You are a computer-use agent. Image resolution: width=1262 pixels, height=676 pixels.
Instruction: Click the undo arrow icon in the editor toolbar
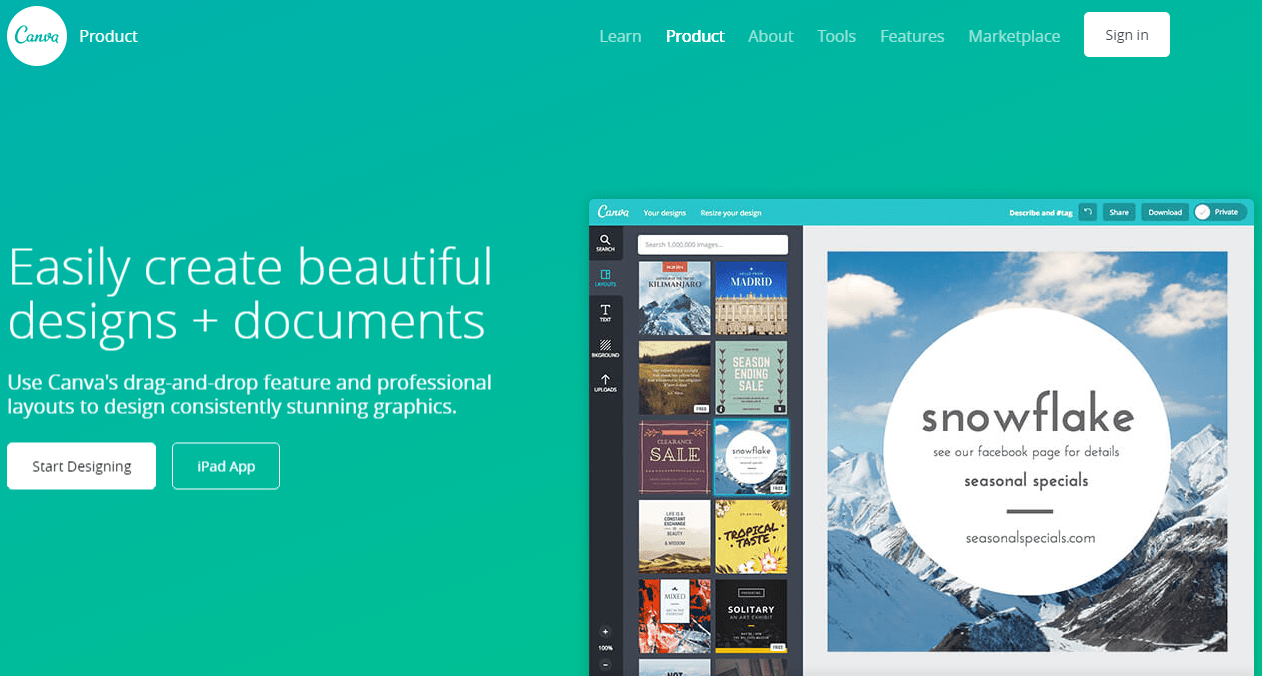(x=1087, y=212)
